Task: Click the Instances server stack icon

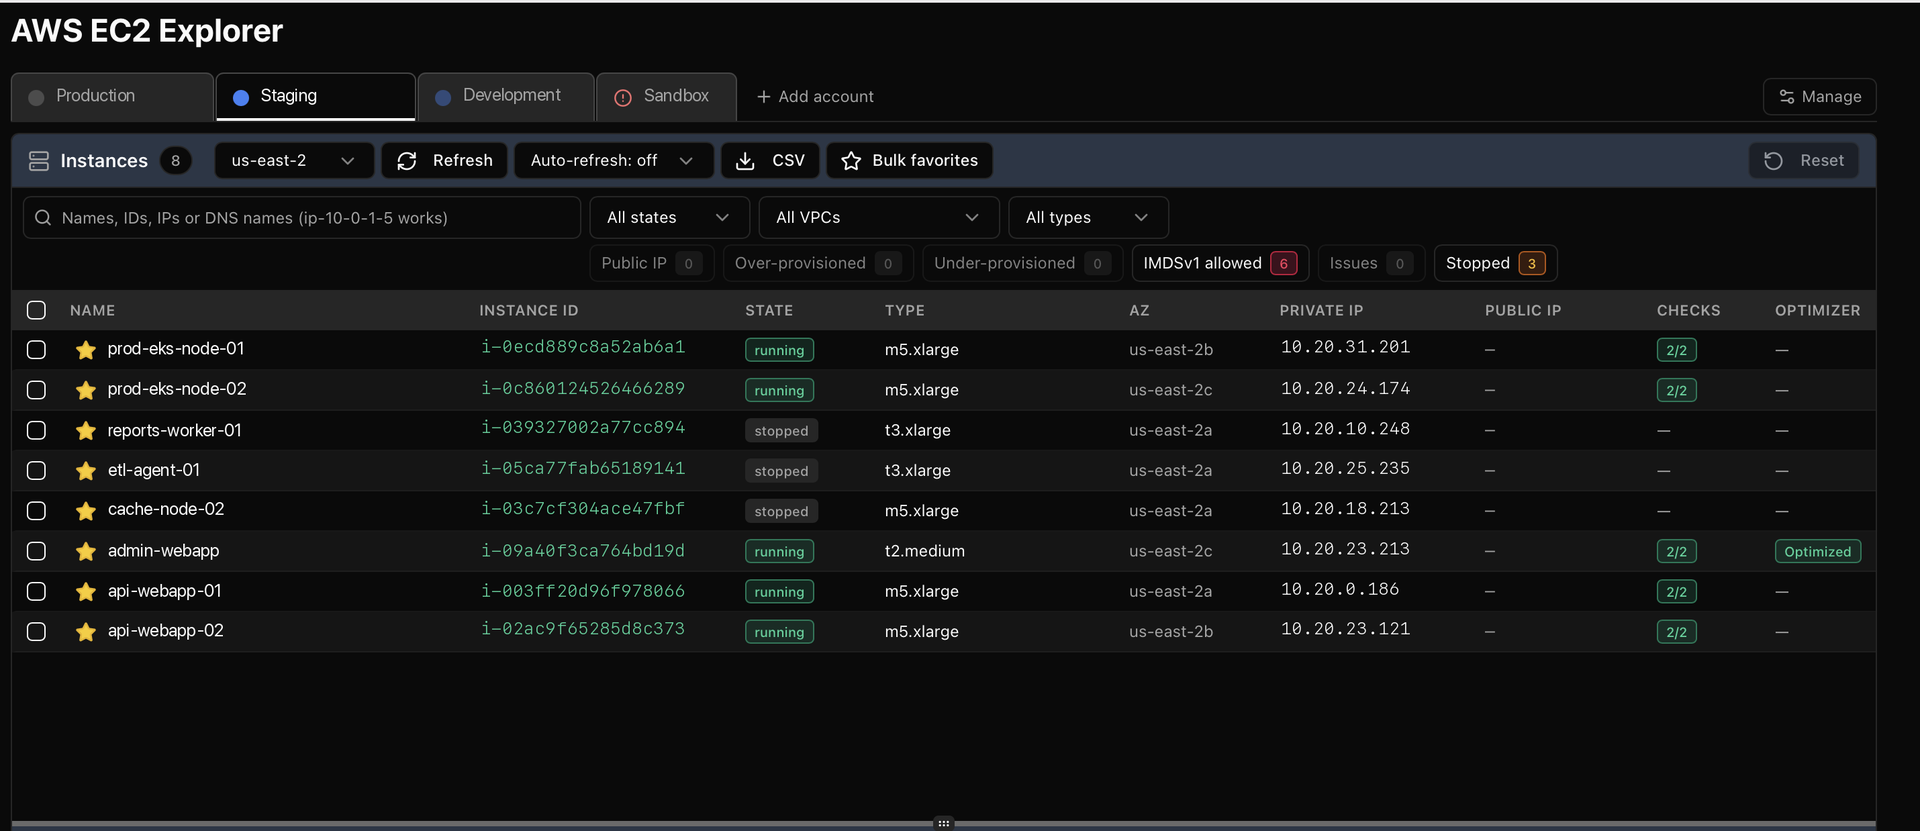Action: click(x=39, y=161)
